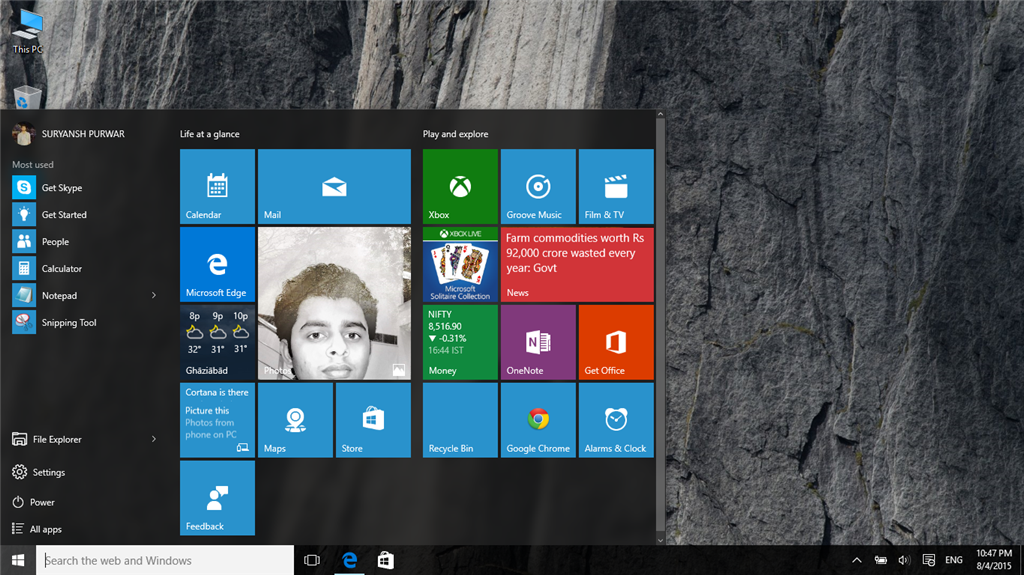Launch the Xbox tile
Image resolution: width=1024 pixels, height=575 pixels.
(460, 186)
